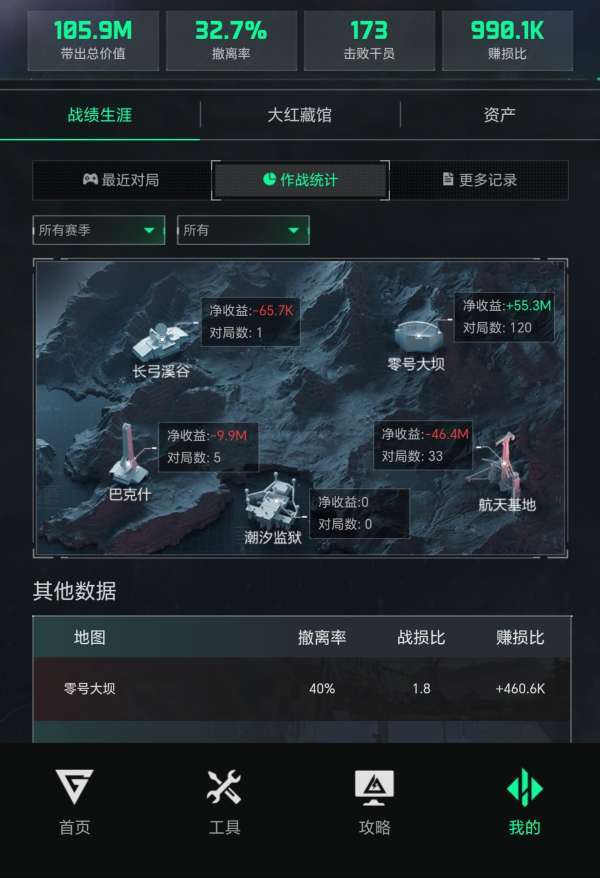Viewport: 600px width, 878px height.
Task: Expand the 所有赛季 season dropdown
Action: pos(99,230)
